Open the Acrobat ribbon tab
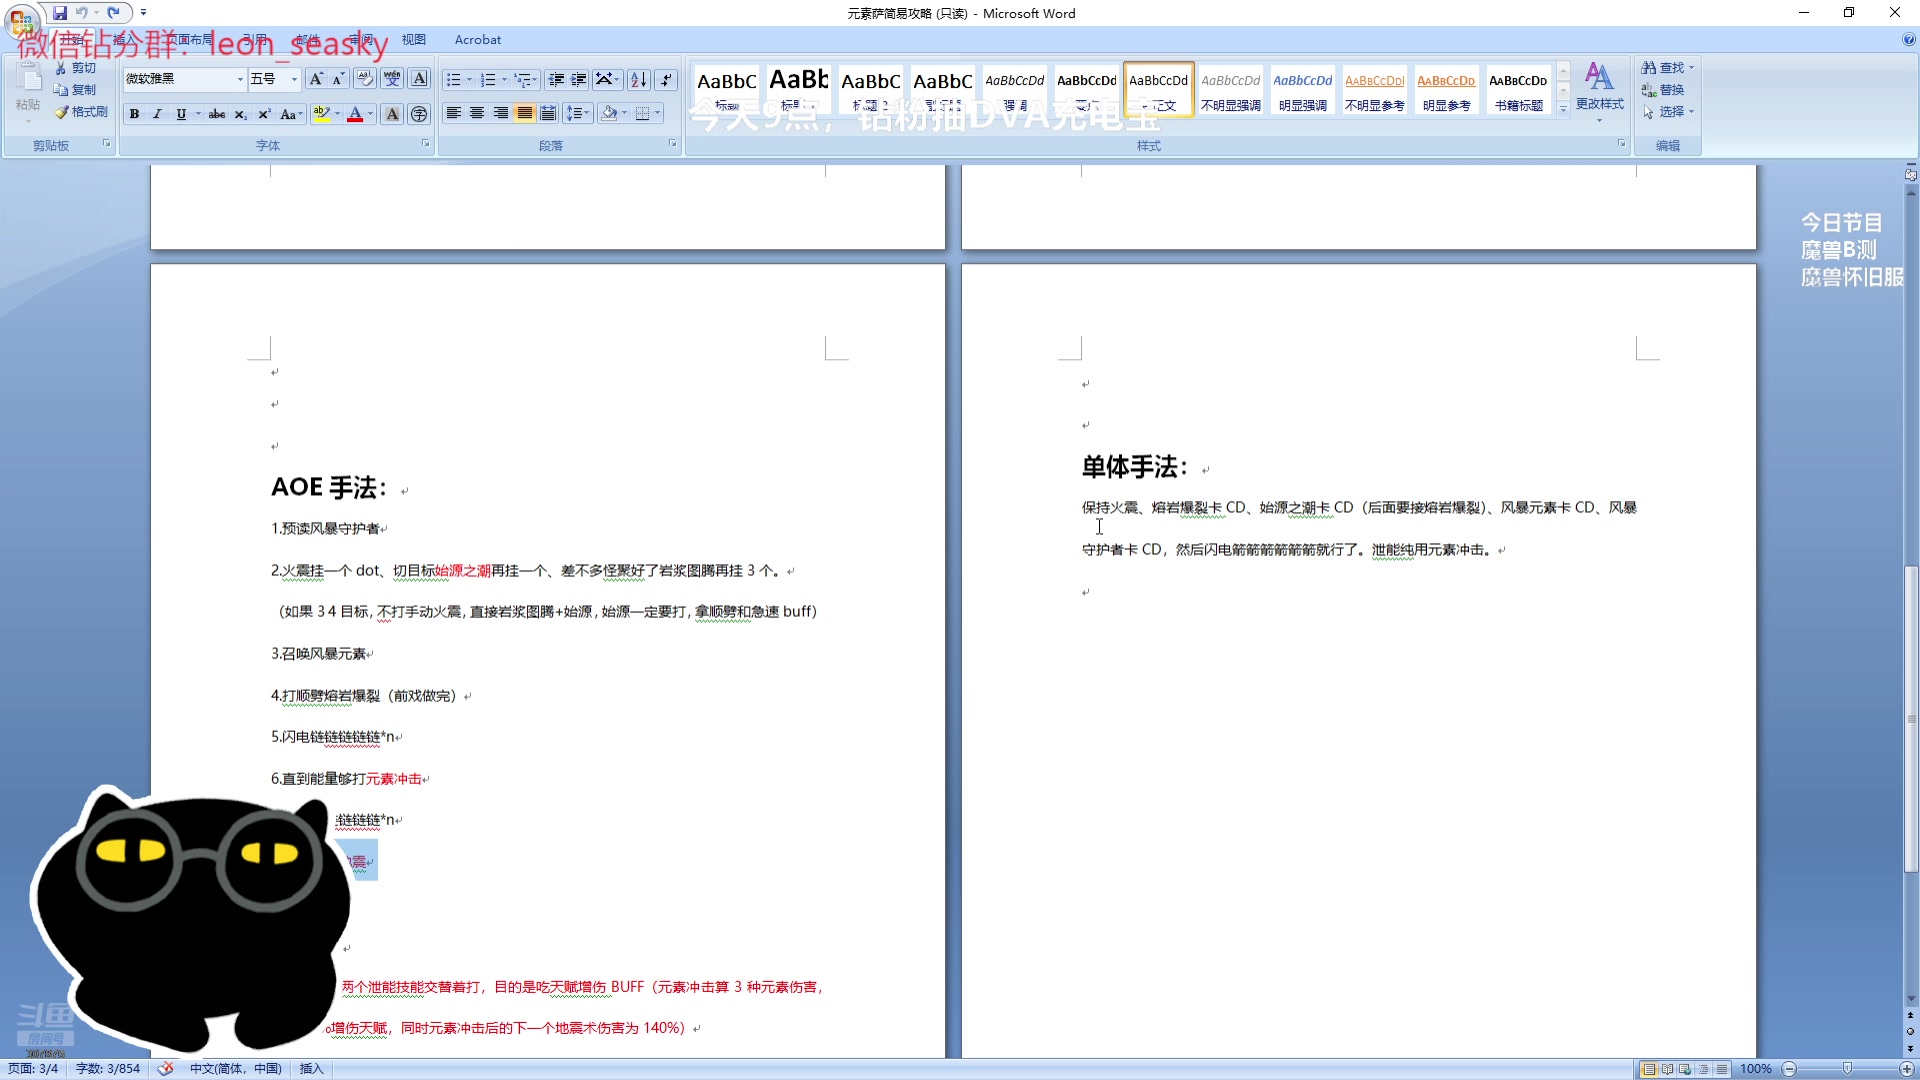This screenshot has height=1080, width=1920. tap(478, 40)
